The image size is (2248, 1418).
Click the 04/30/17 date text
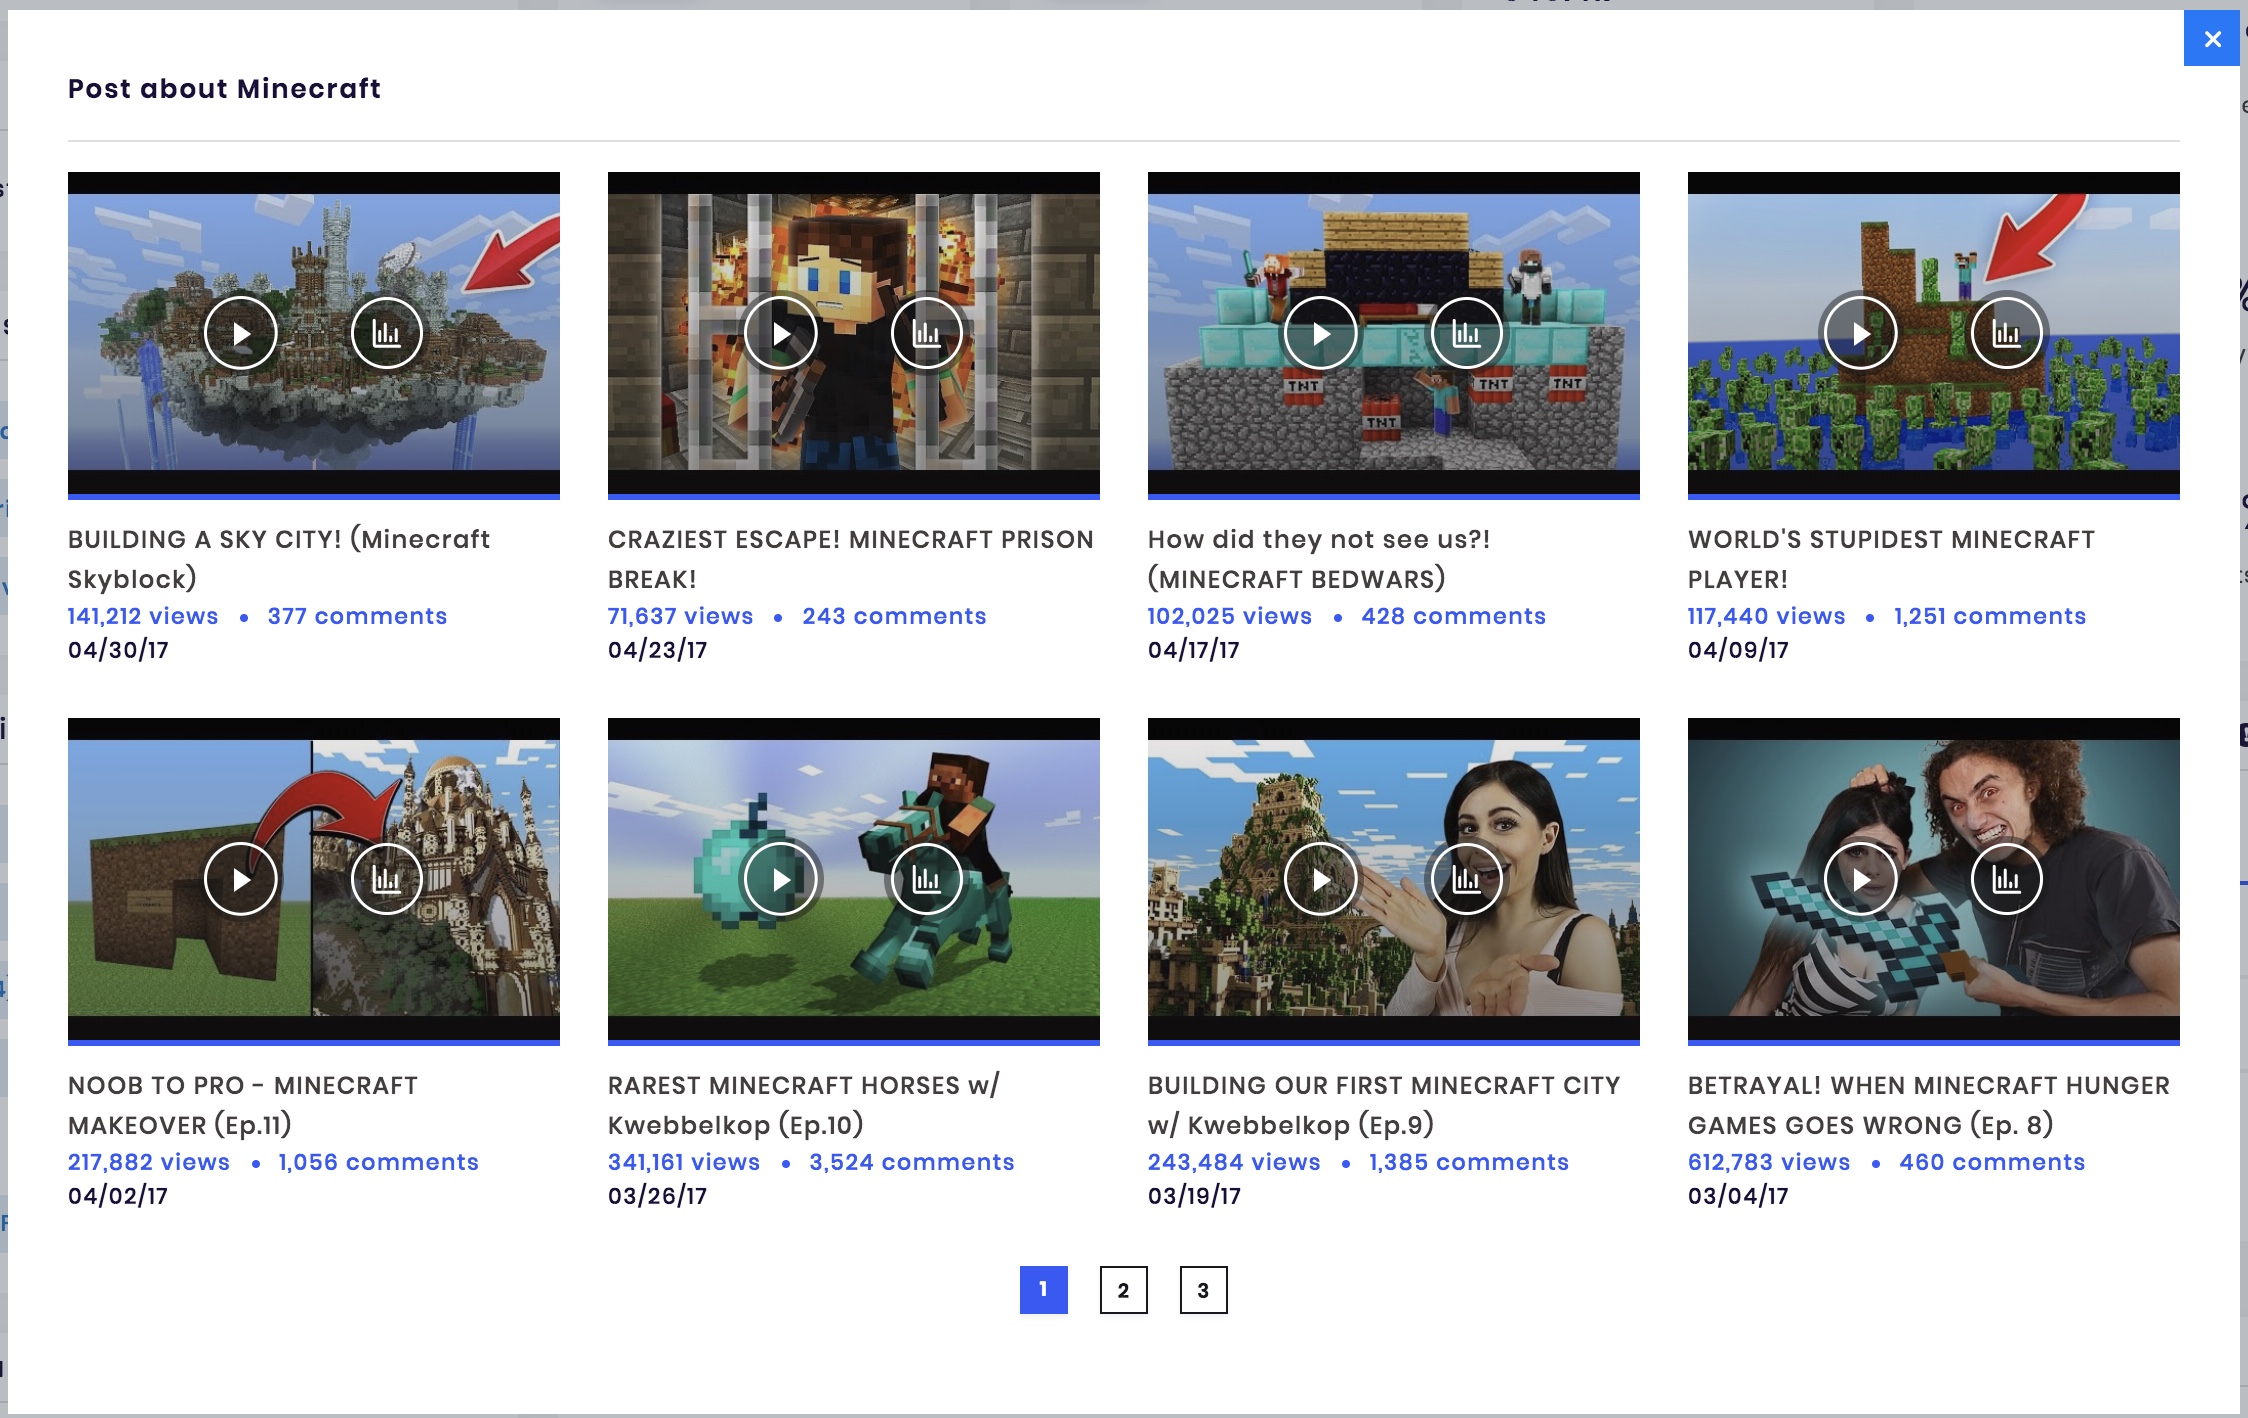coord(118,650)
